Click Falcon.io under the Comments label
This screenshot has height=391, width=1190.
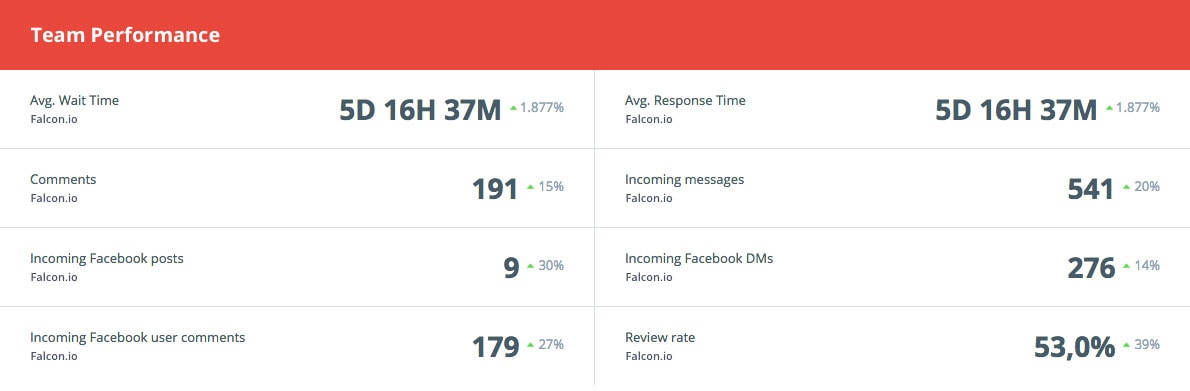click(54, 198)
